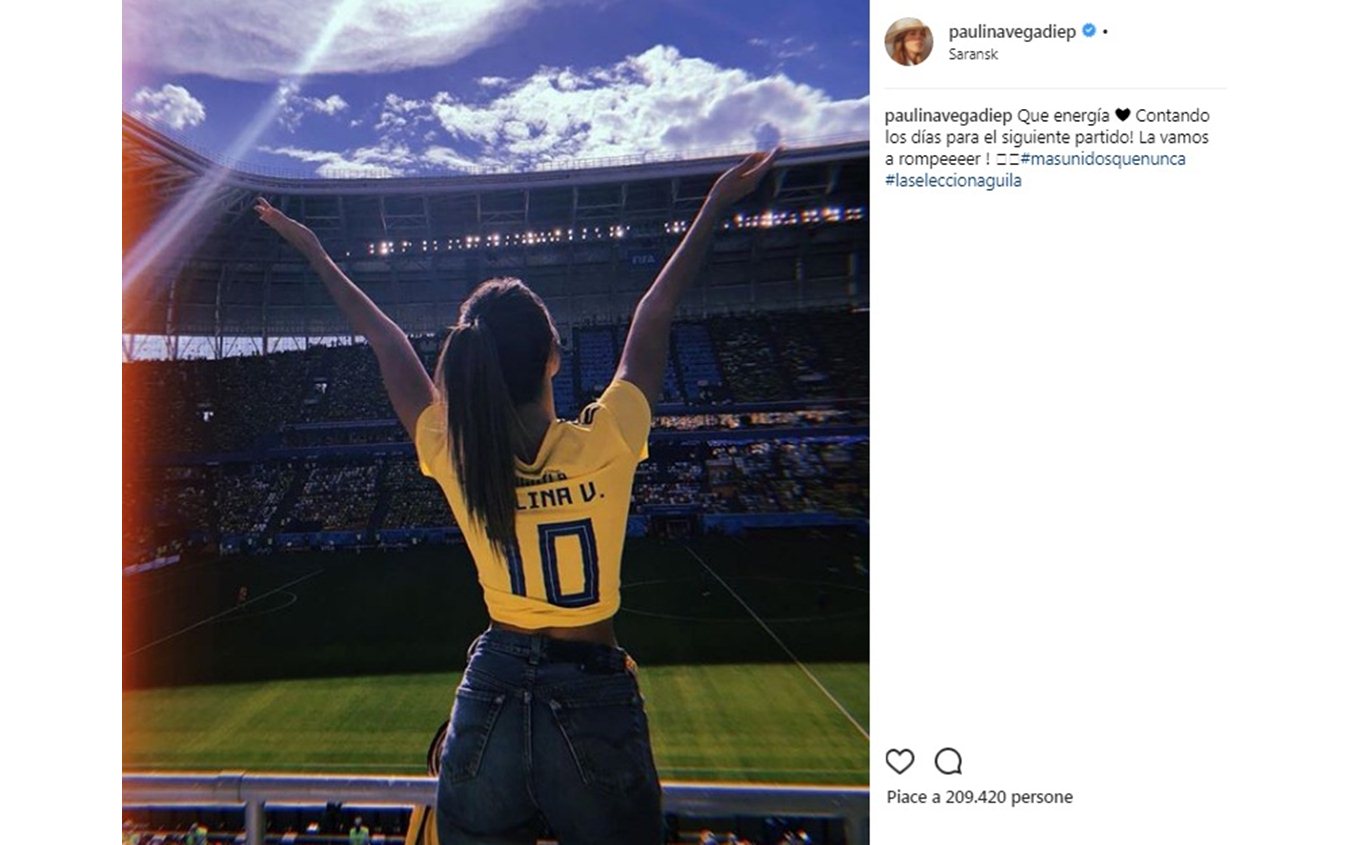Screen dimensions: 1350x845
Task: Open the #laseleccionaguila hashtag
Action: pyautogui.click(x=953, y=181)
